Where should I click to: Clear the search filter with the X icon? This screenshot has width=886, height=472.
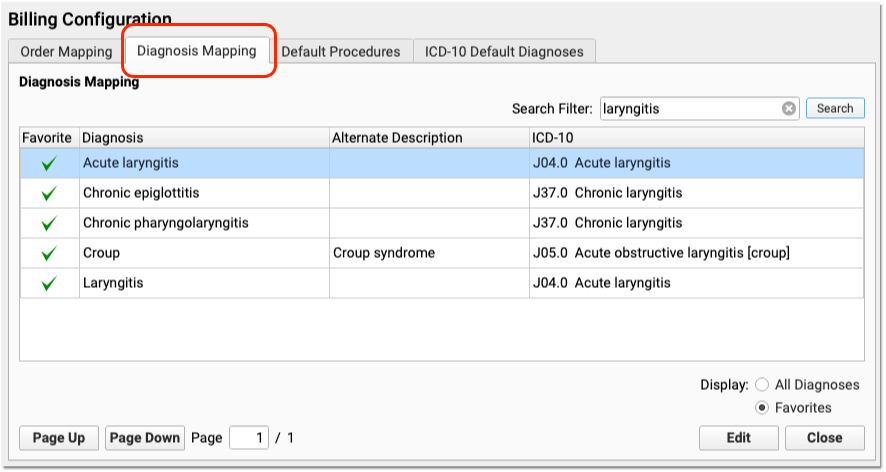789,109
